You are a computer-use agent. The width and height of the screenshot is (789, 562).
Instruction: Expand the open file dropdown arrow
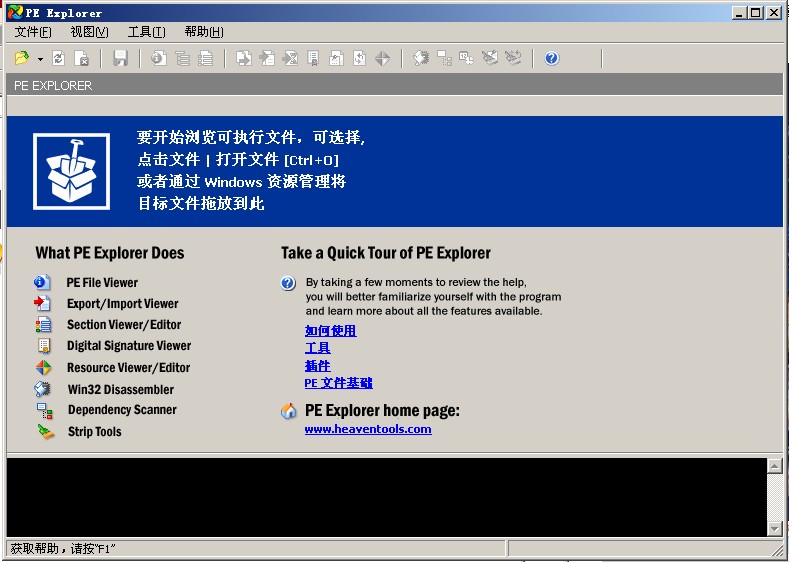click(40, 60)
